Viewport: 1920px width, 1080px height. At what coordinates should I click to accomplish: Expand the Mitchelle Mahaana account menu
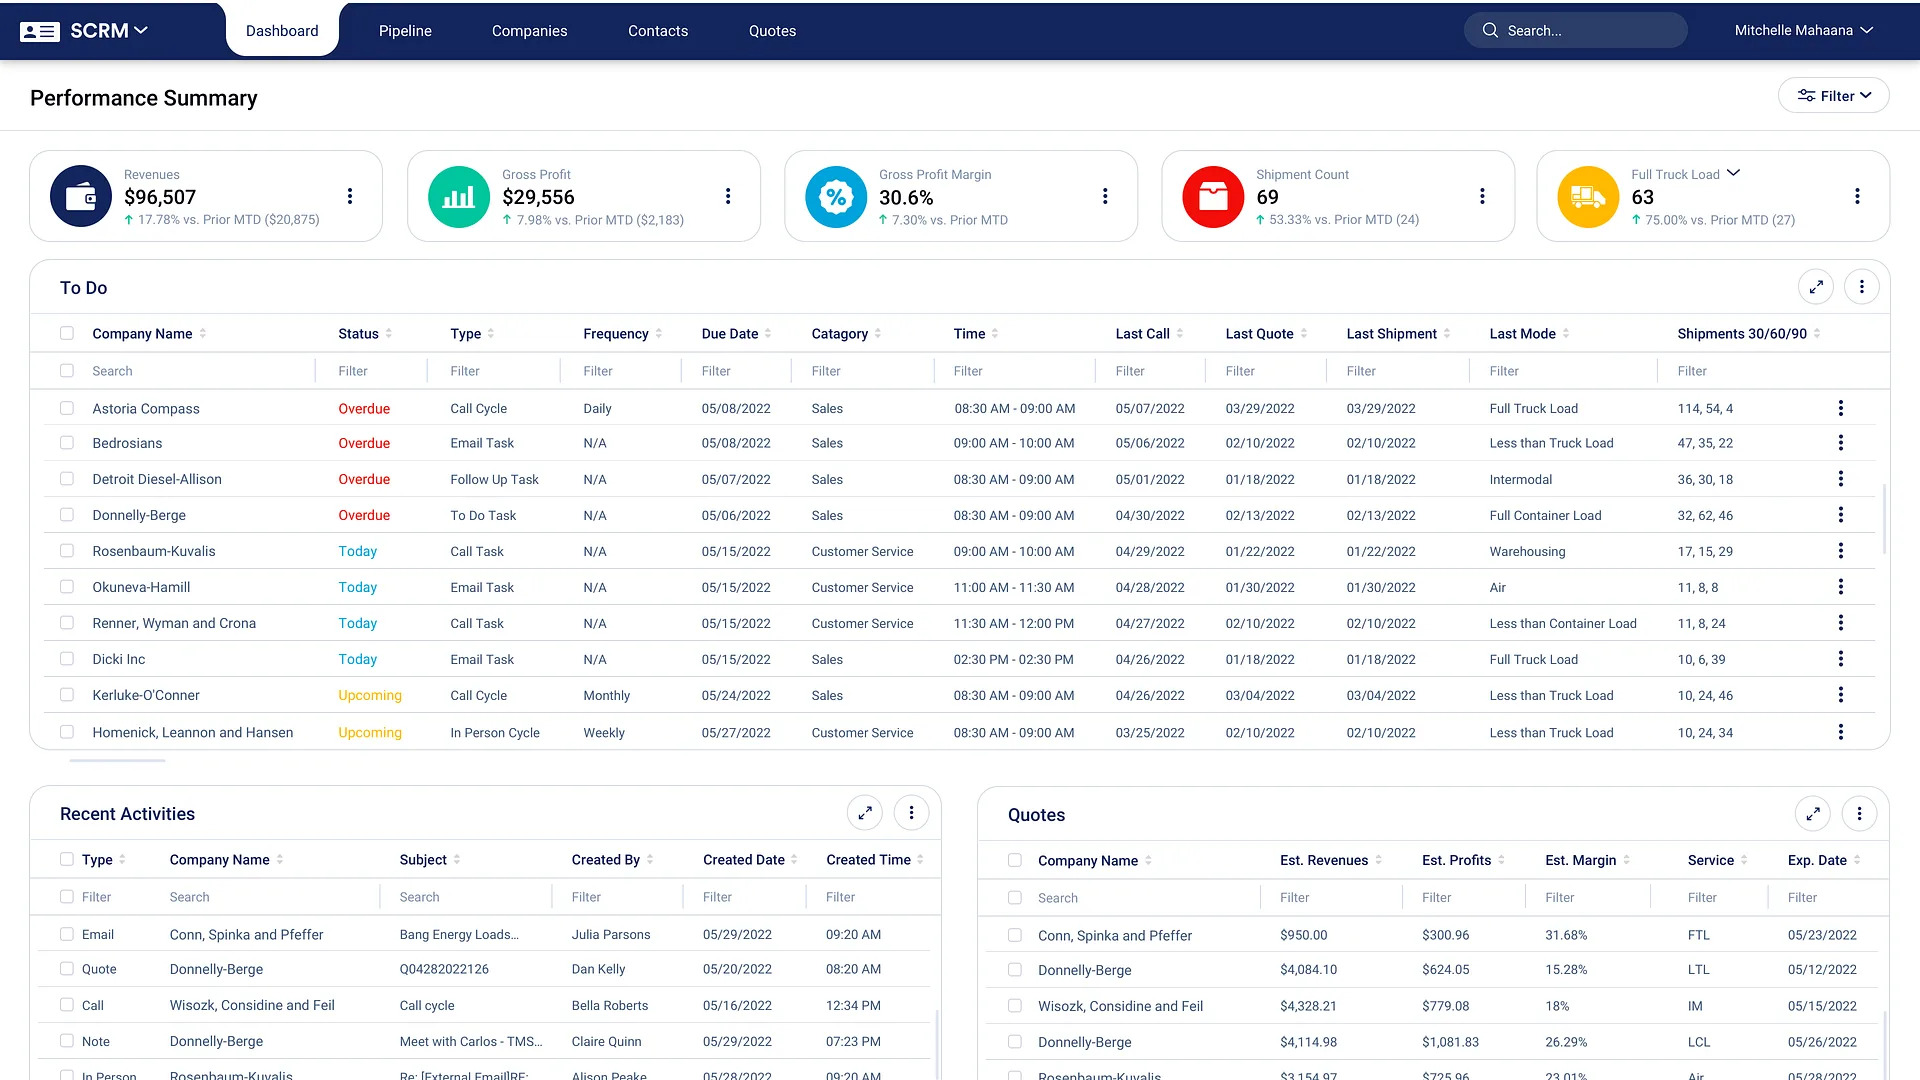(1804, 30)
